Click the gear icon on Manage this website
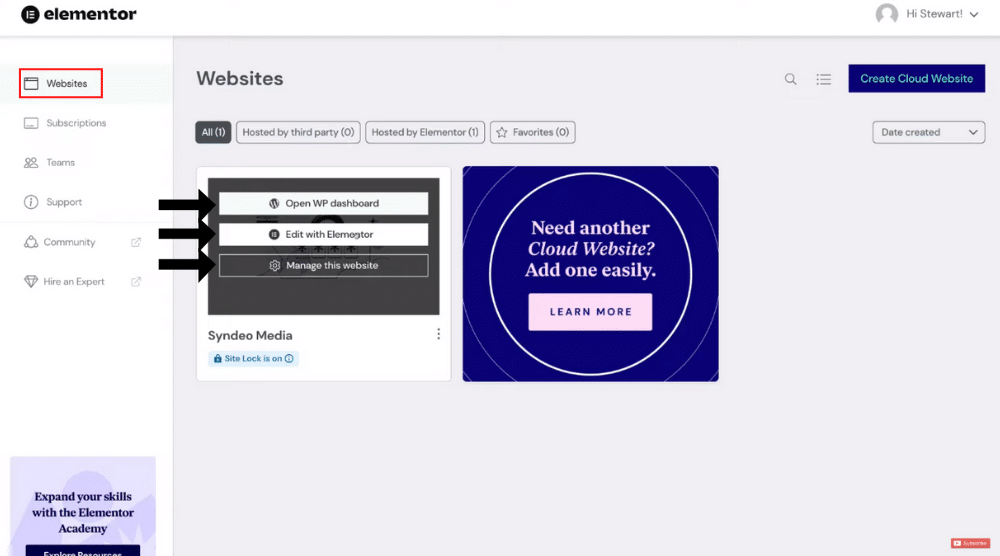 tap(274, 265)
